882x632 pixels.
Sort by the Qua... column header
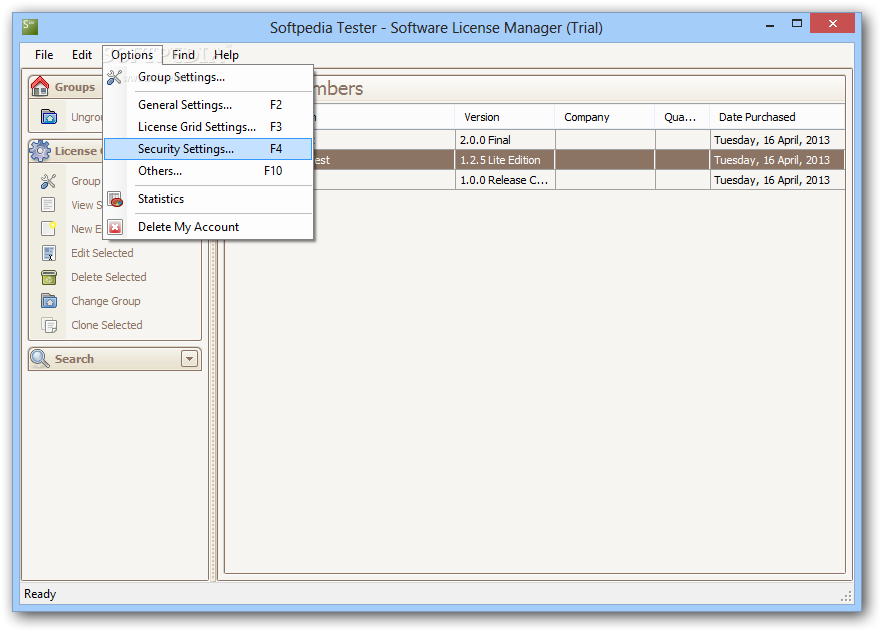(x=682, y=117)
